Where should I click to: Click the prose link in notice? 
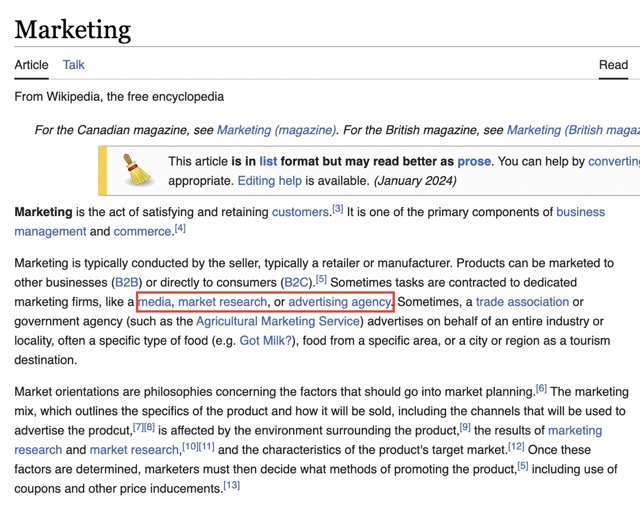pos(474,161)
